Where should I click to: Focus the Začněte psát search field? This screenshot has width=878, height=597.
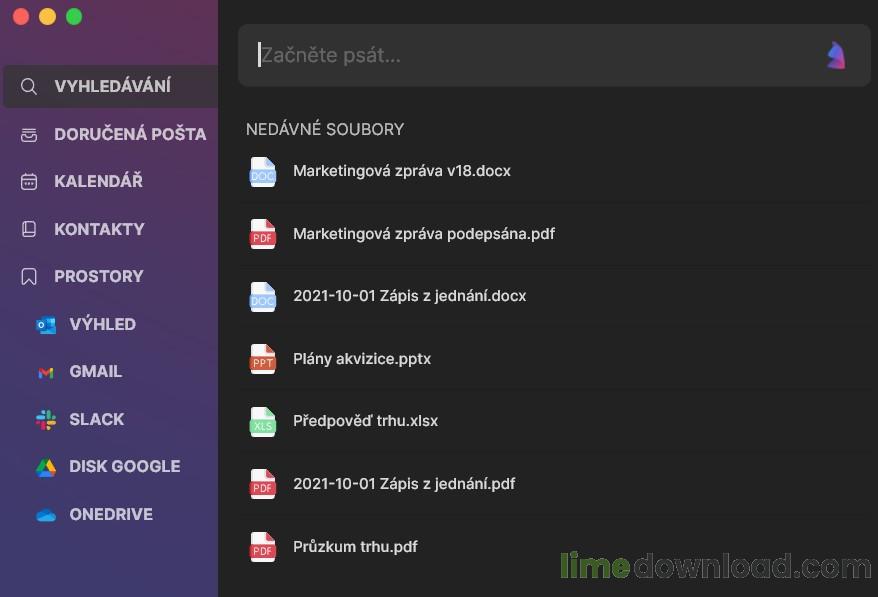(x=530, y=55)
